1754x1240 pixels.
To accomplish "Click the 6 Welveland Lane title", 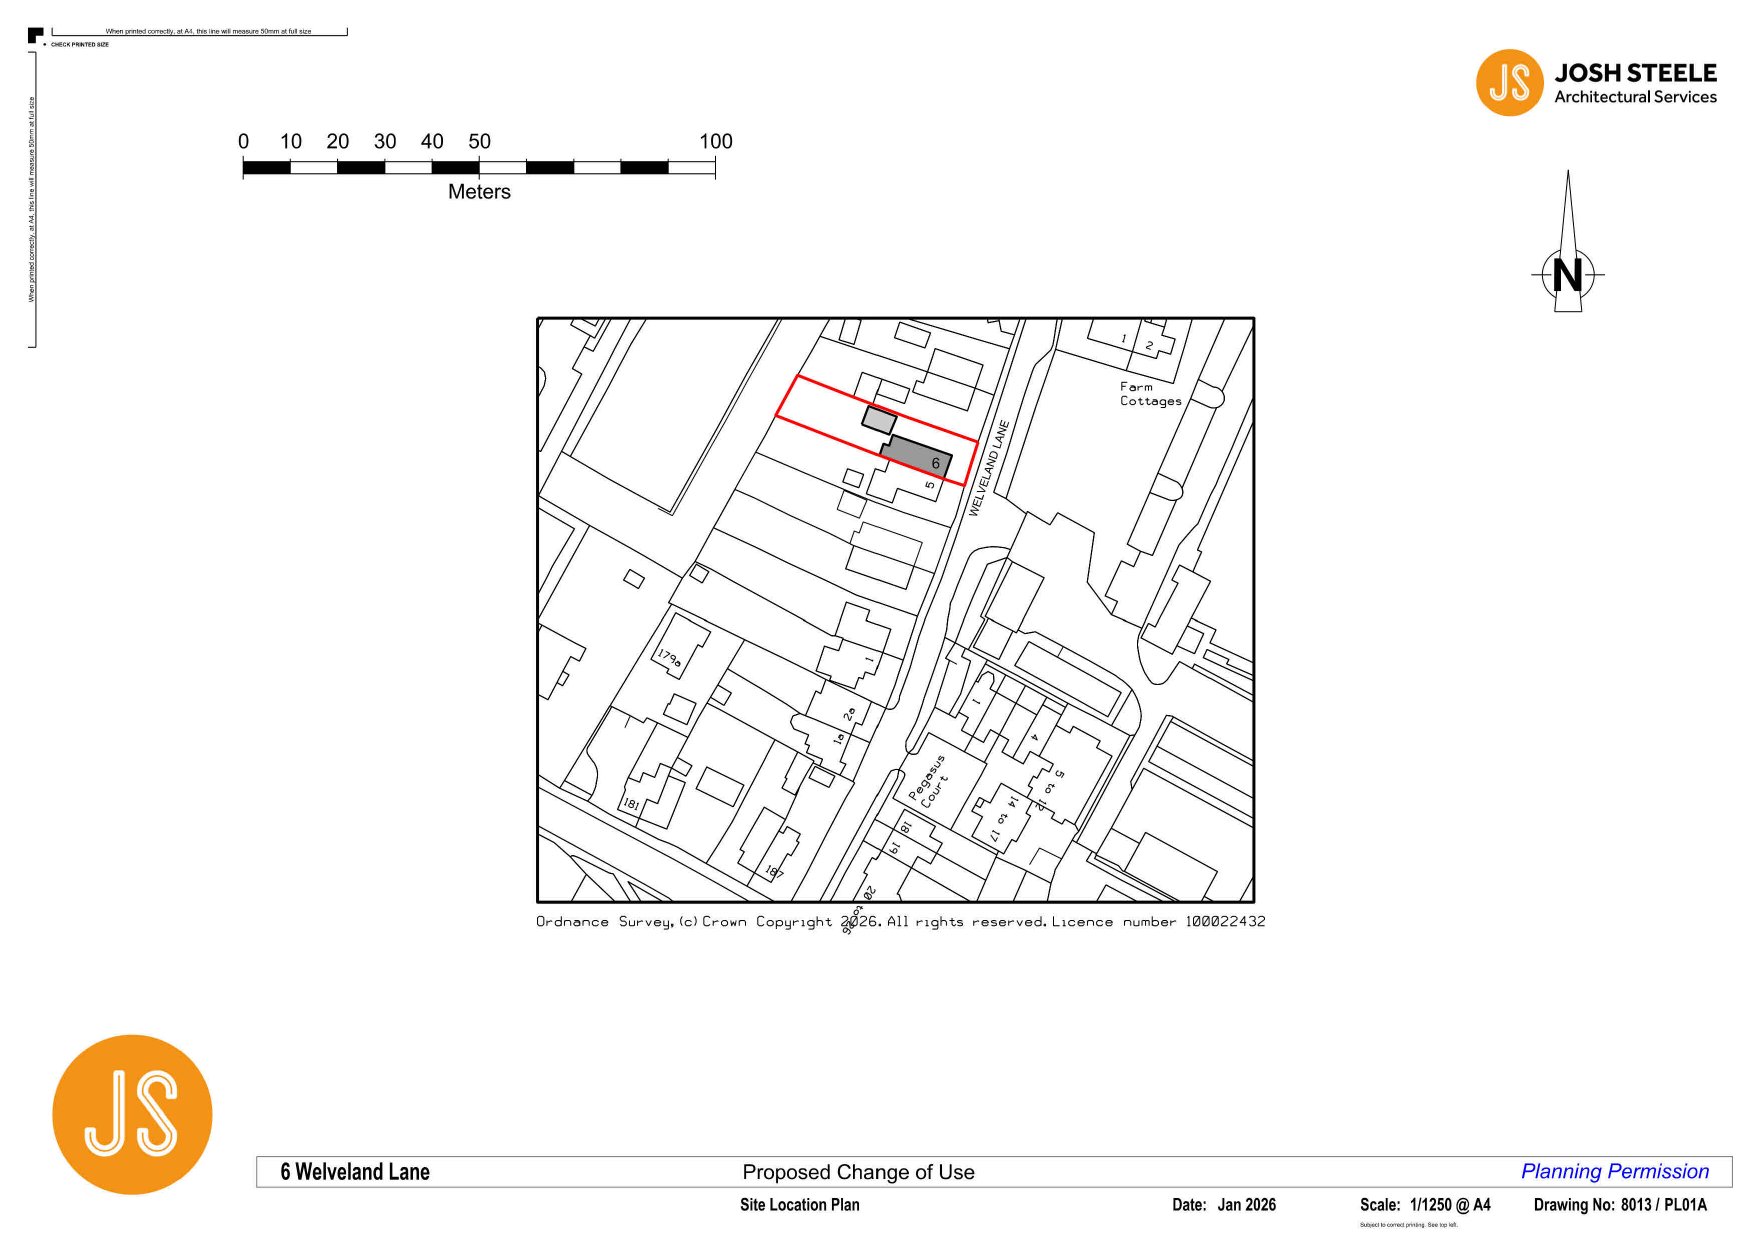I will pyautogui.click(x=355, y=1172).
